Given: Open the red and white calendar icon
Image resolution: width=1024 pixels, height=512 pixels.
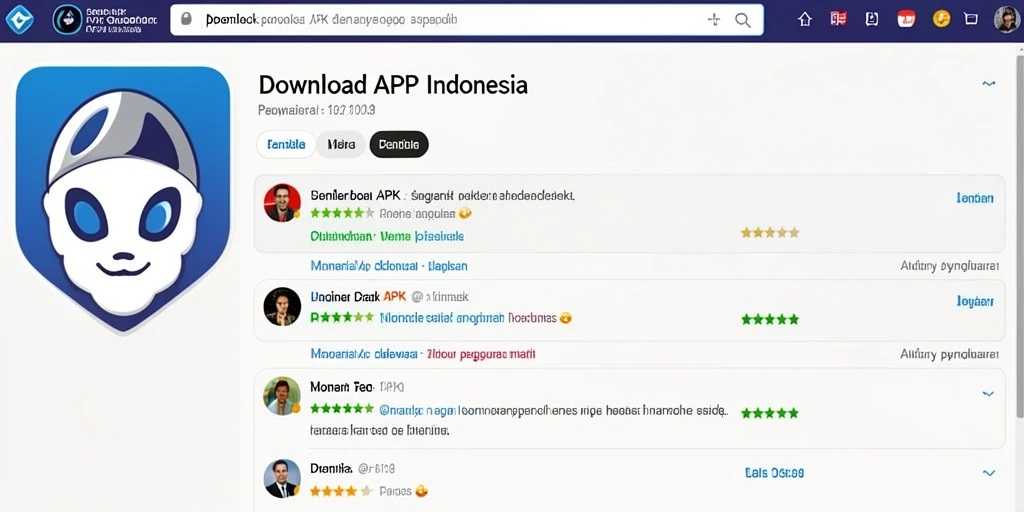Looking at the screenshot, I should [x=906, y=19].
